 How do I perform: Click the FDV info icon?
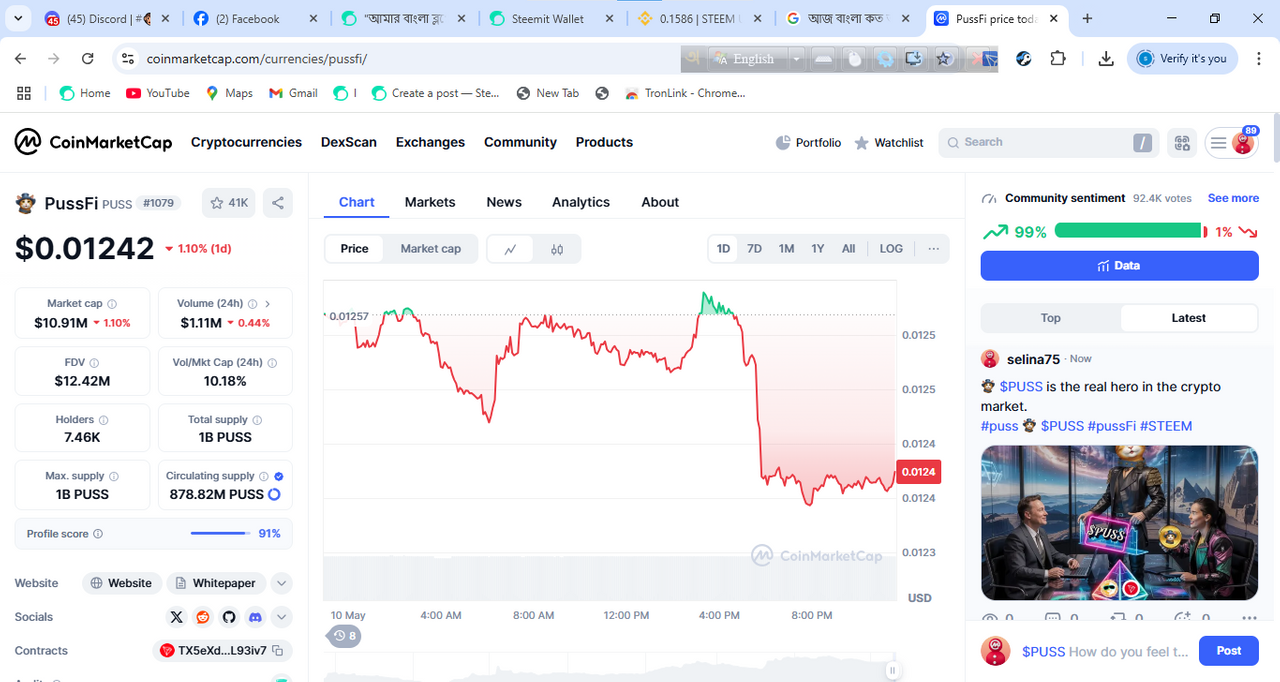[x=95, y=363]
